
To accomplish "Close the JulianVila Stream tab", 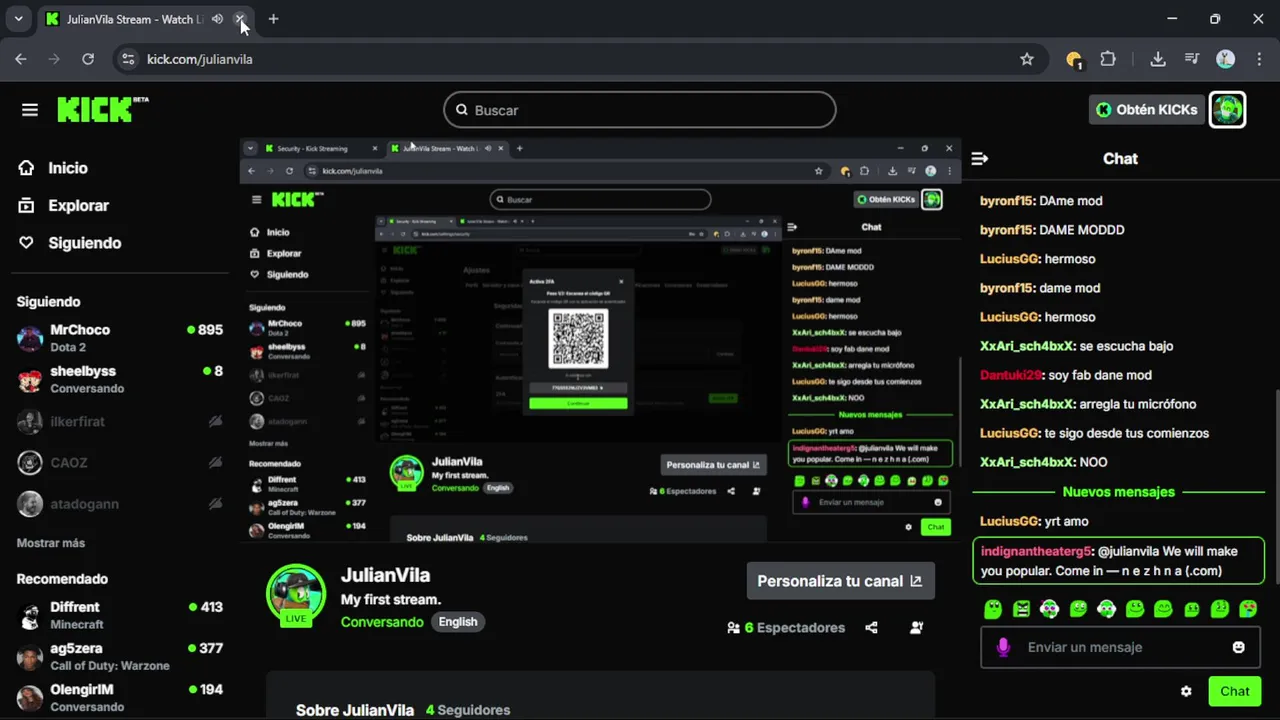I will 239,19.
